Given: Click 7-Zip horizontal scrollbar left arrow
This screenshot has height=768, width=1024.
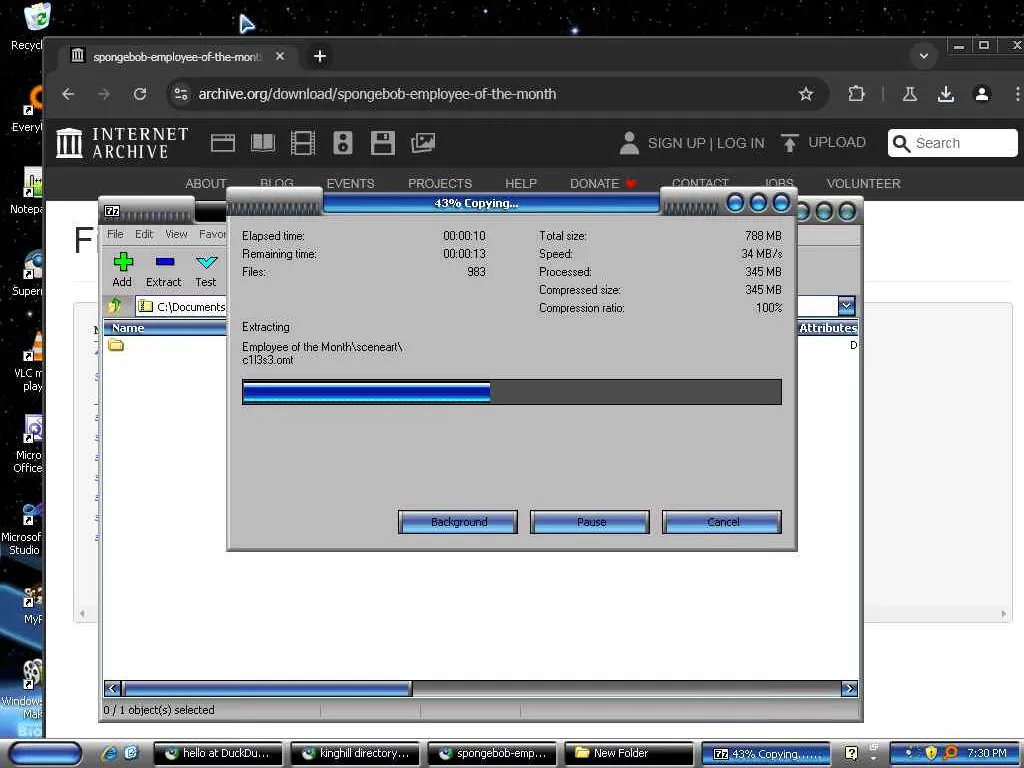Looking at the screenshot, I should coord(112,688).
